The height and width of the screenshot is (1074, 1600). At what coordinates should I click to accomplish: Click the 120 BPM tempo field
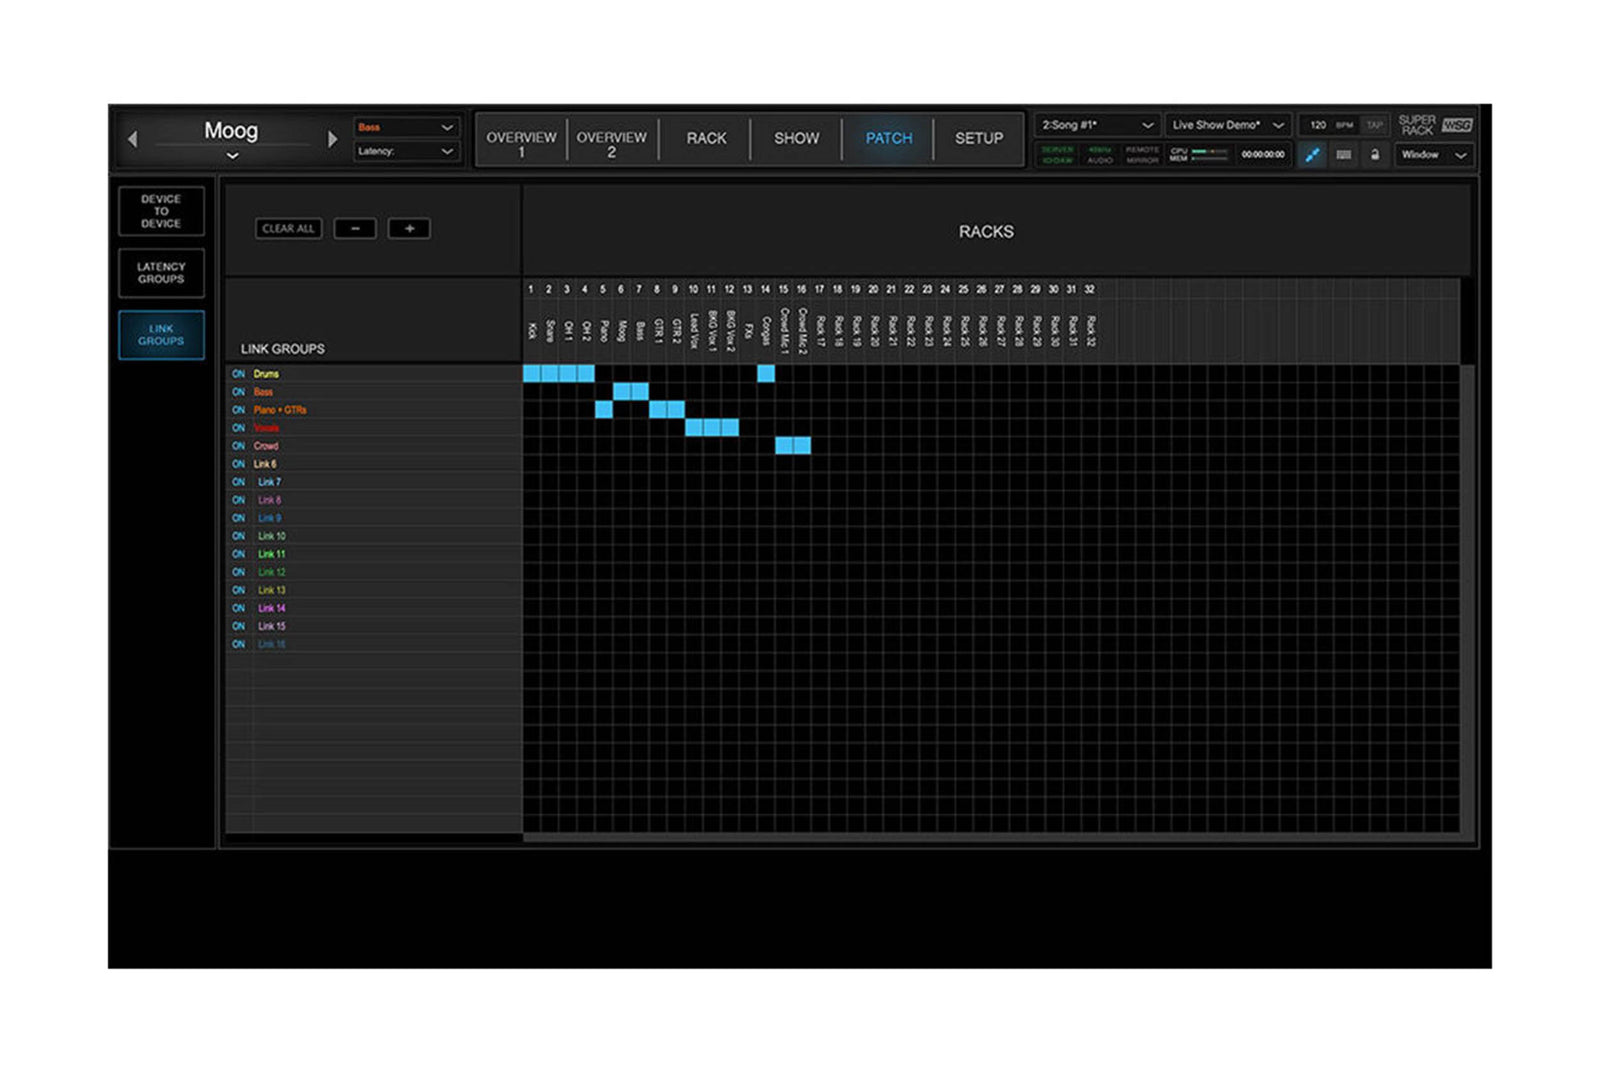1329,125
